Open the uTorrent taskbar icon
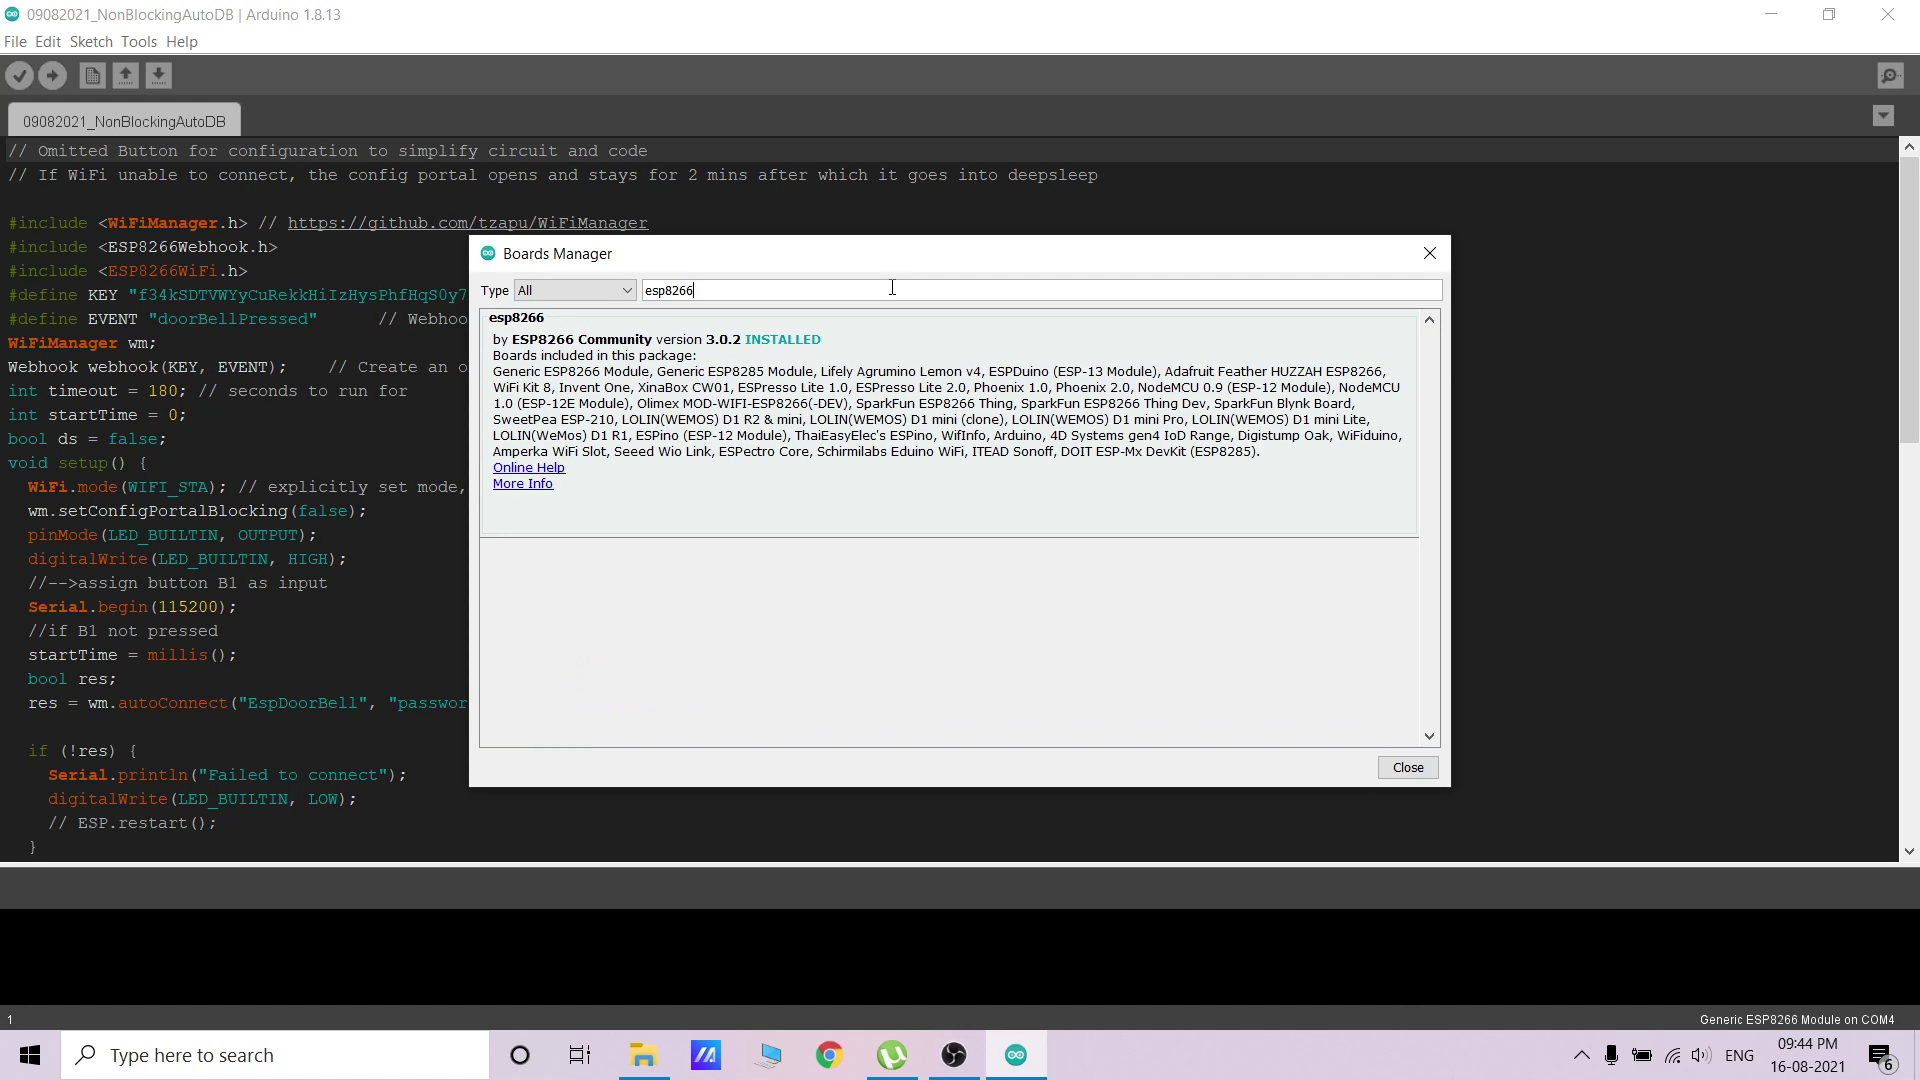The image size is (1920, 1080). [891, 1056]
